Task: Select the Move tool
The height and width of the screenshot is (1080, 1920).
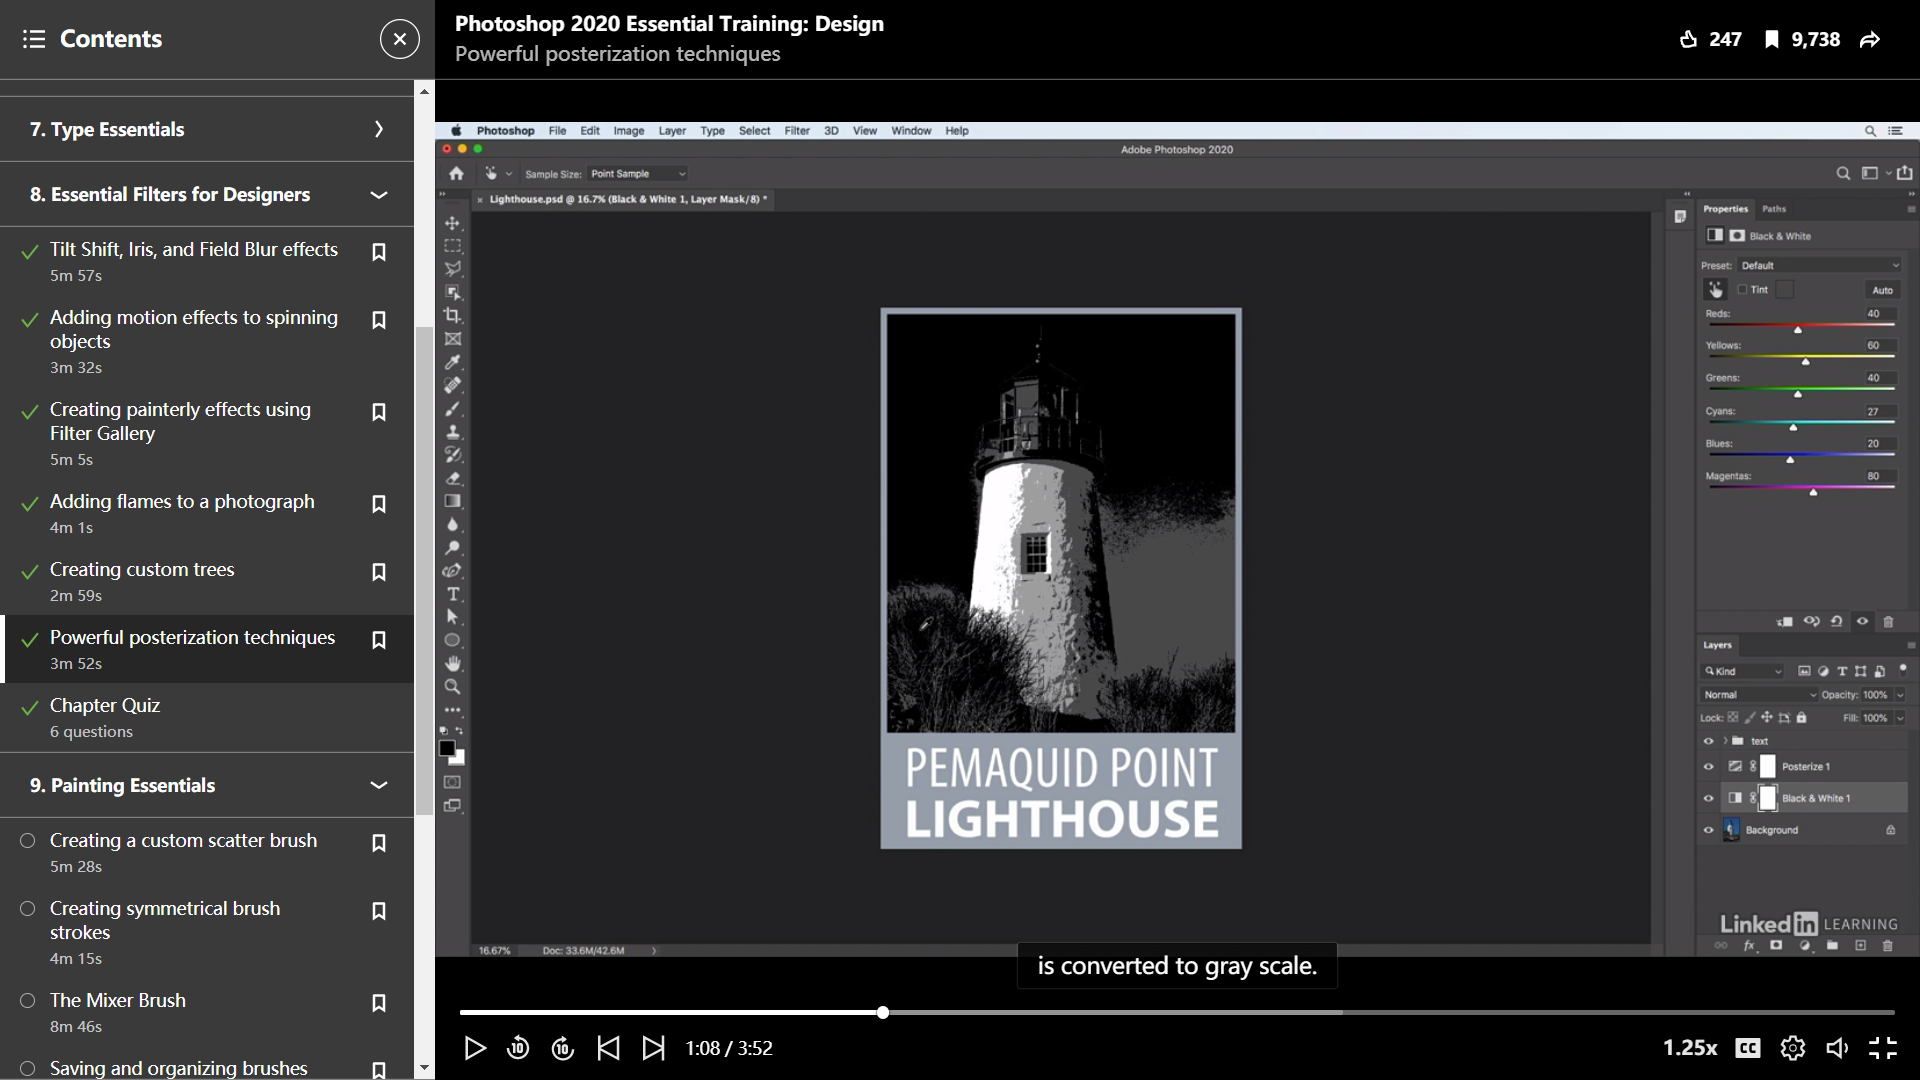Action: click(454, 223)
